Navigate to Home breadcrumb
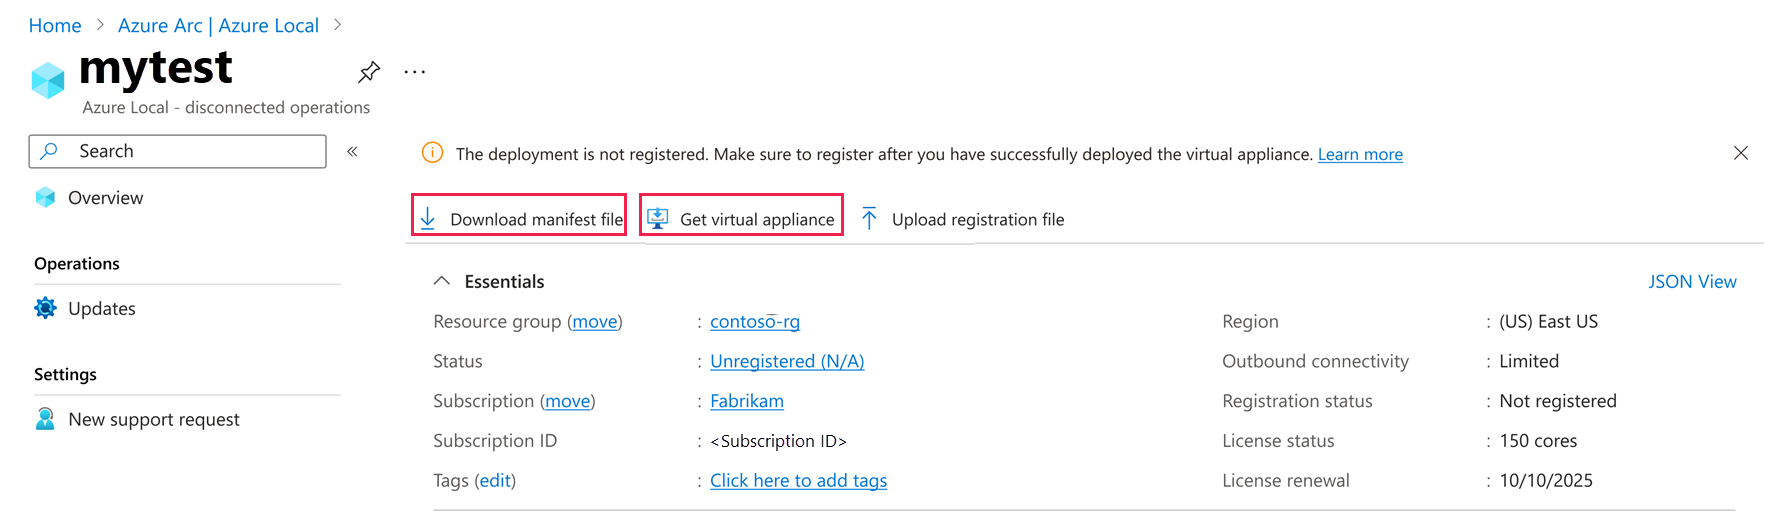Viewport: 1780px width, 531px height. point(55,26)
